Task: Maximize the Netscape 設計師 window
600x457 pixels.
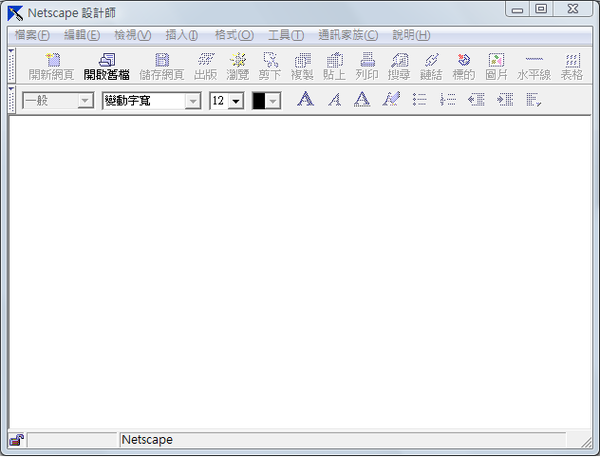Action: pos(541,9)
